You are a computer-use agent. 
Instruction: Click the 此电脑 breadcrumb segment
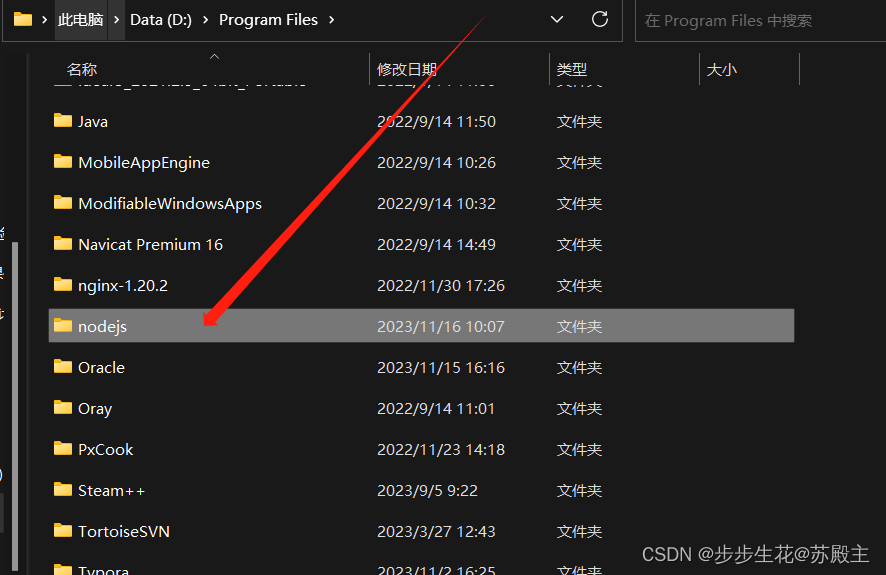81,20
